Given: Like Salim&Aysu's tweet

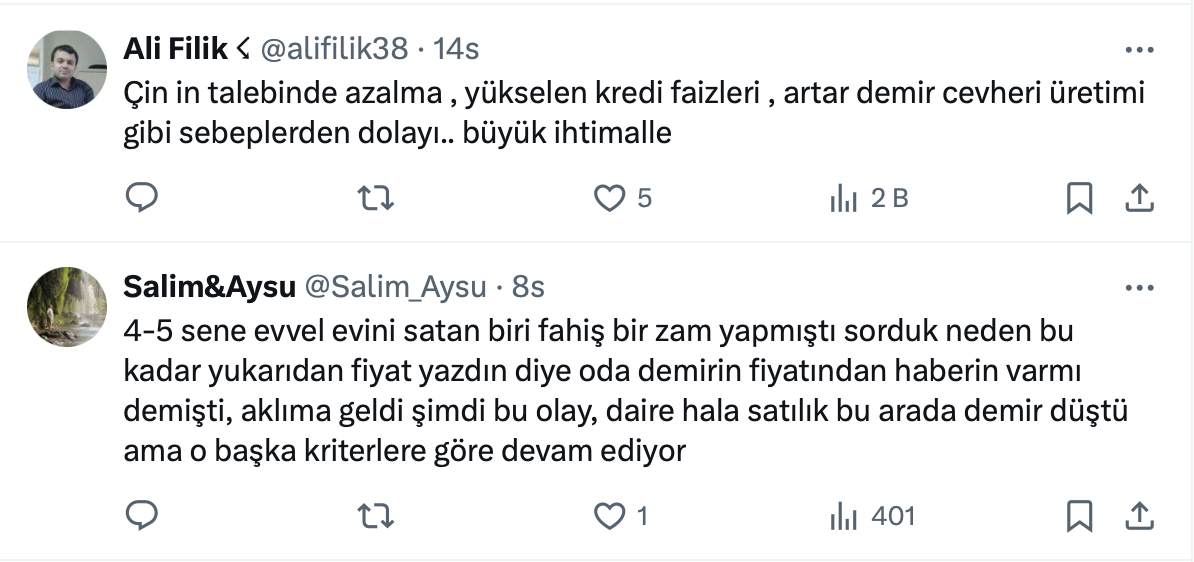Looking at the screenshot, I should (609, 516).
